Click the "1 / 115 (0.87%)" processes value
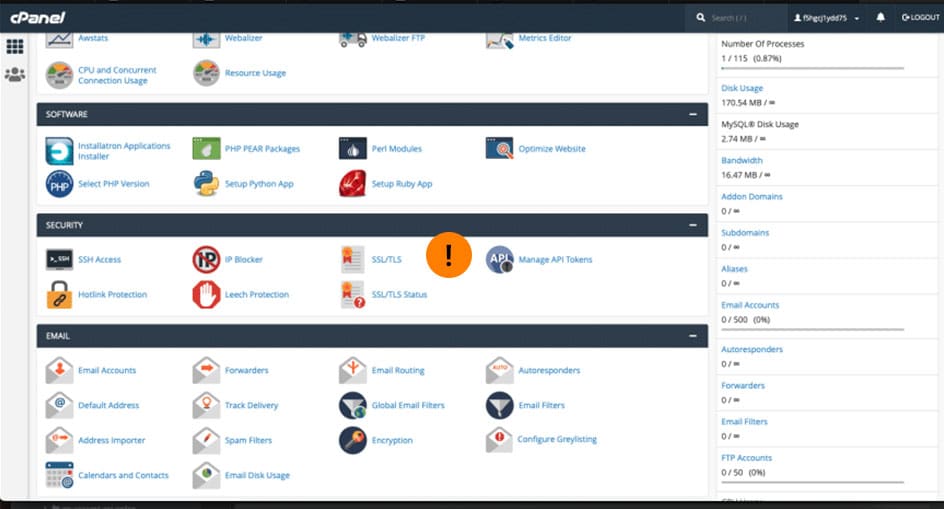 pyautogui.click(x=751, y=58)
